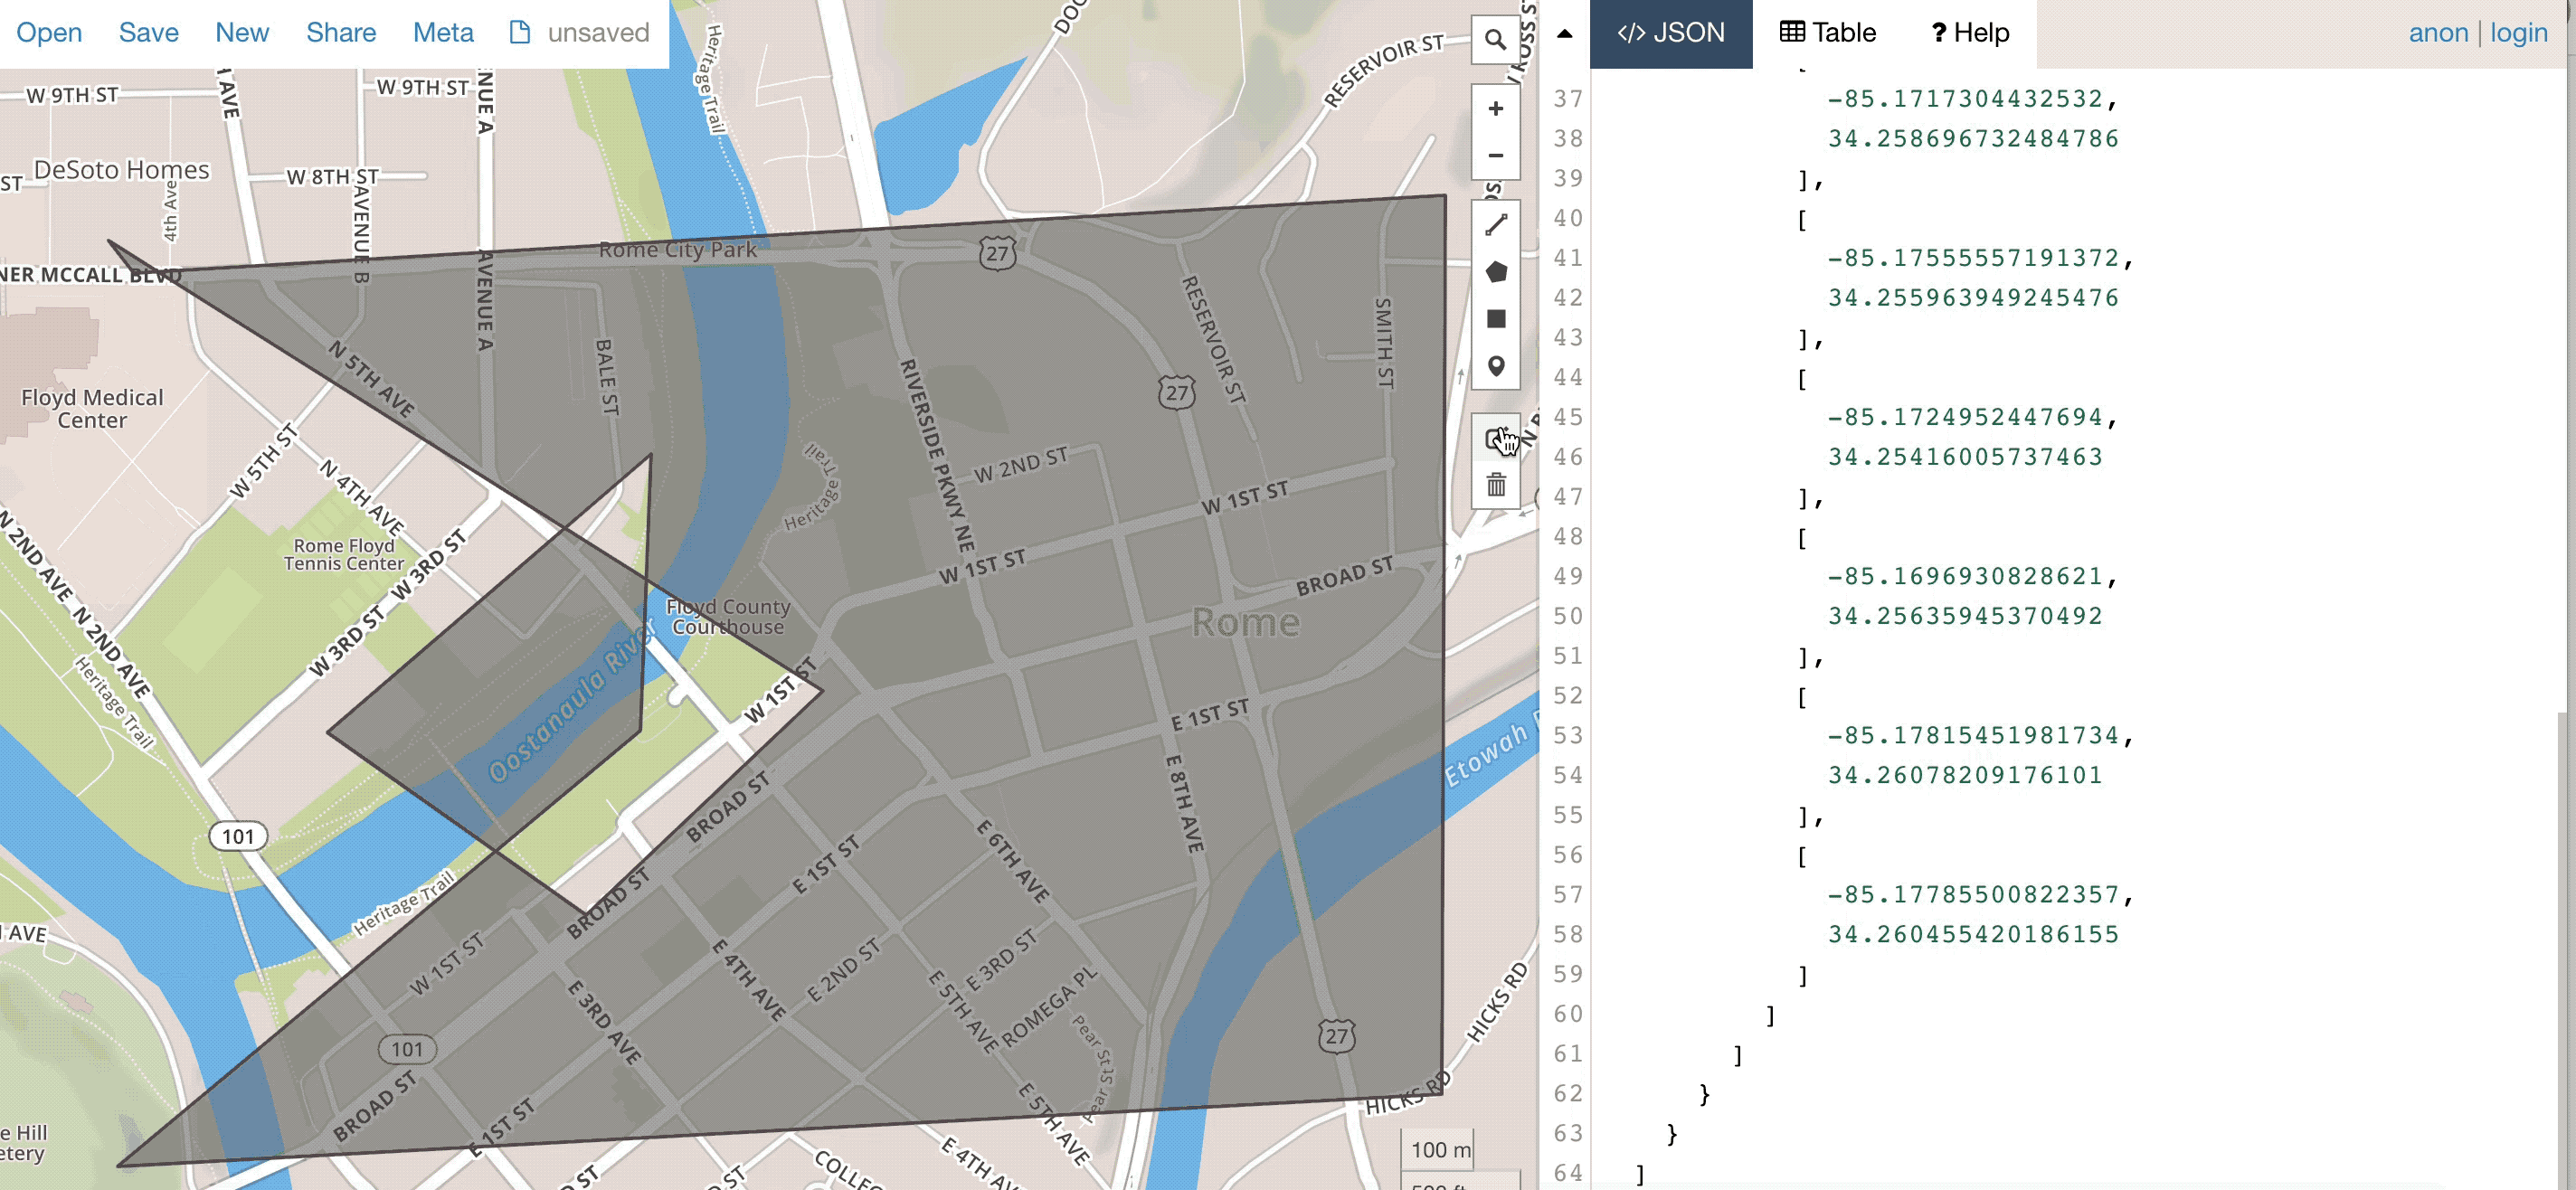Click the trash delete layers icon
This screenshot has height=1190, width=2576.
tap(1495, 485)
